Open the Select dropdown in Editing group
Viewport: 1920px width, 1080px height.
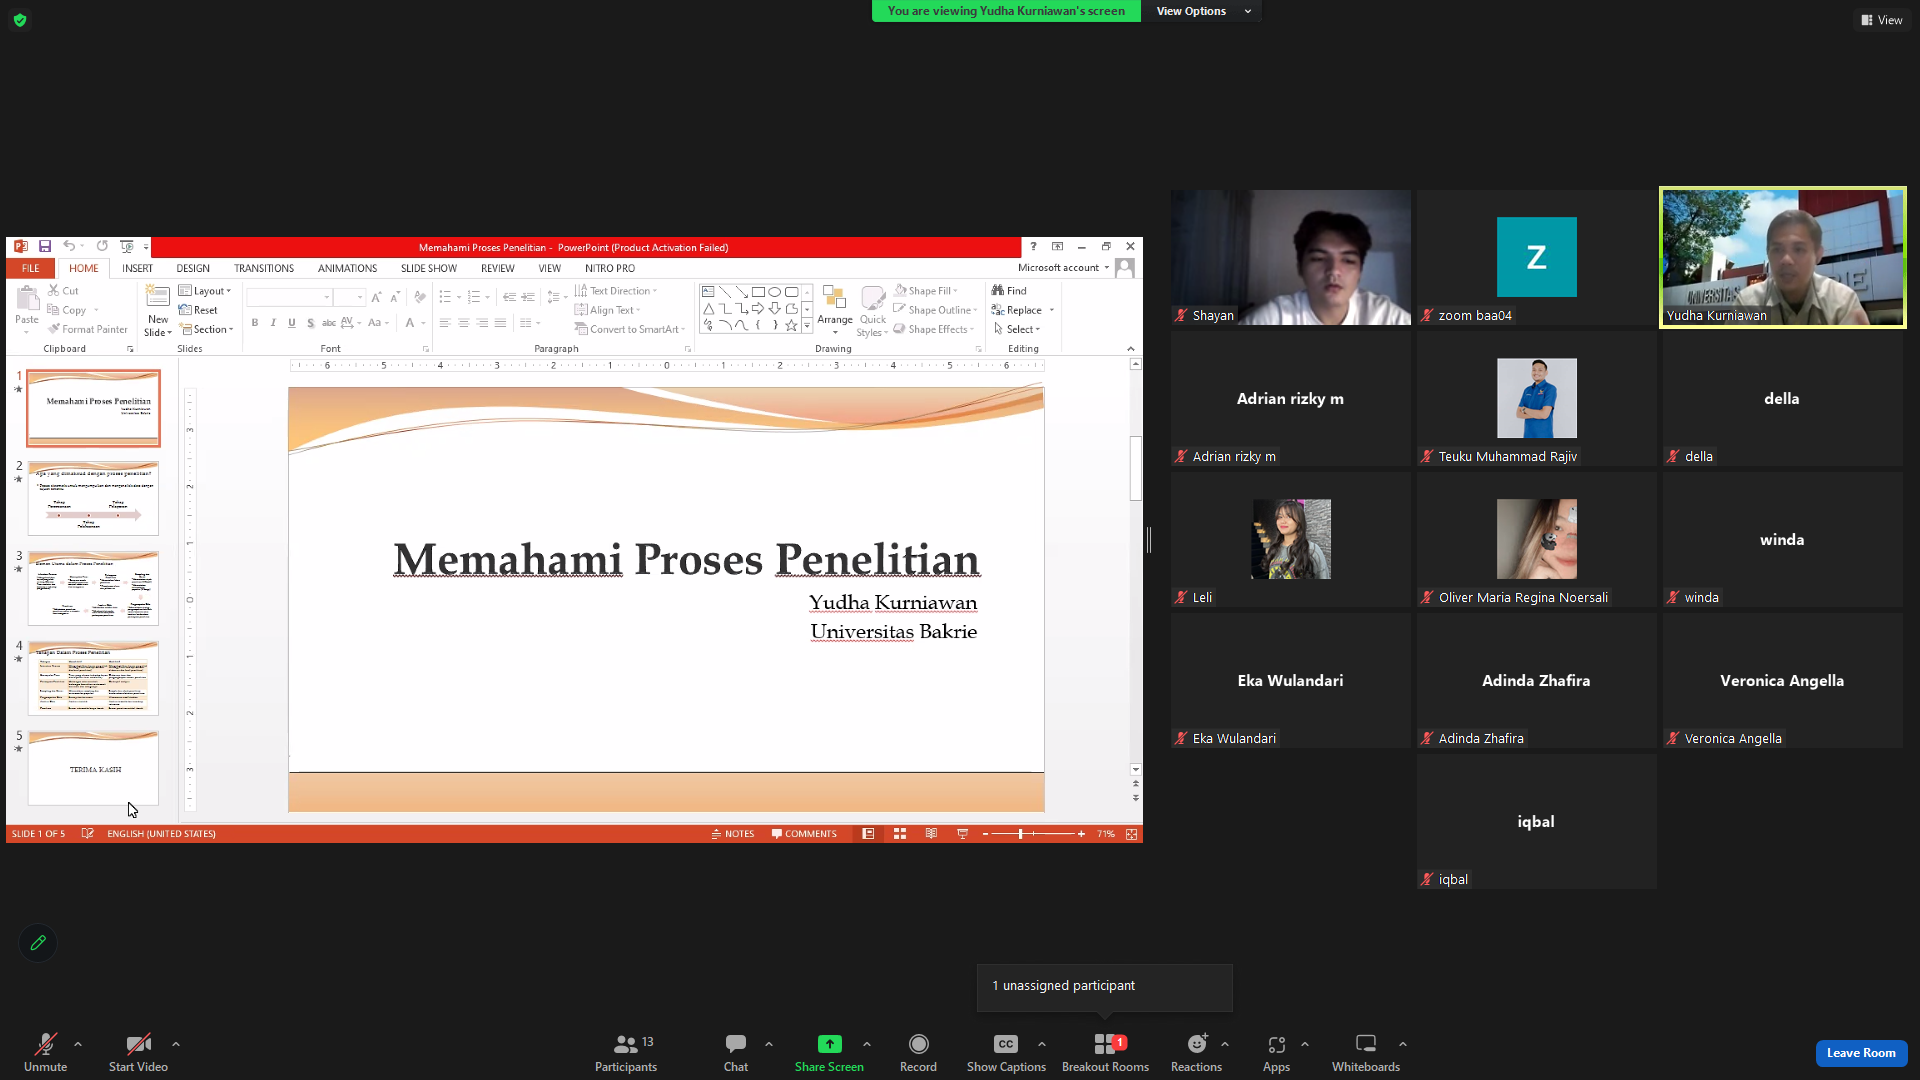click(x=1017, y=329)
